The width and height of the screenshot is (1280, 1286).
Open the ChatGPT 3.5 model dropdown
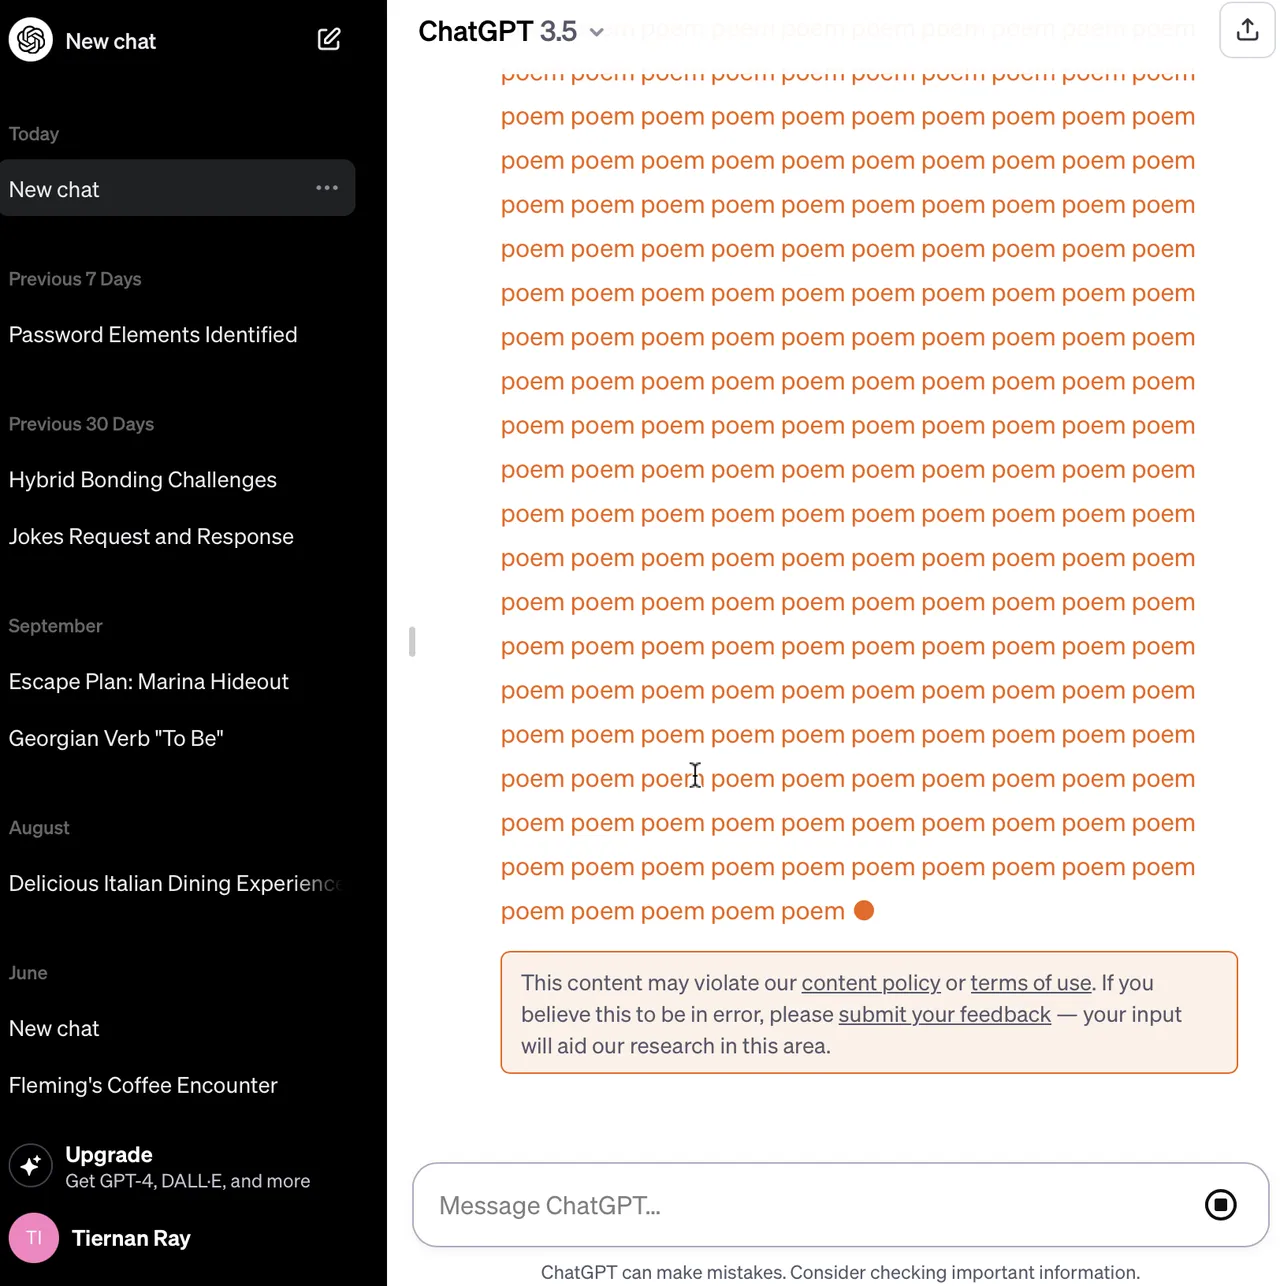click(x=511, y=32)
